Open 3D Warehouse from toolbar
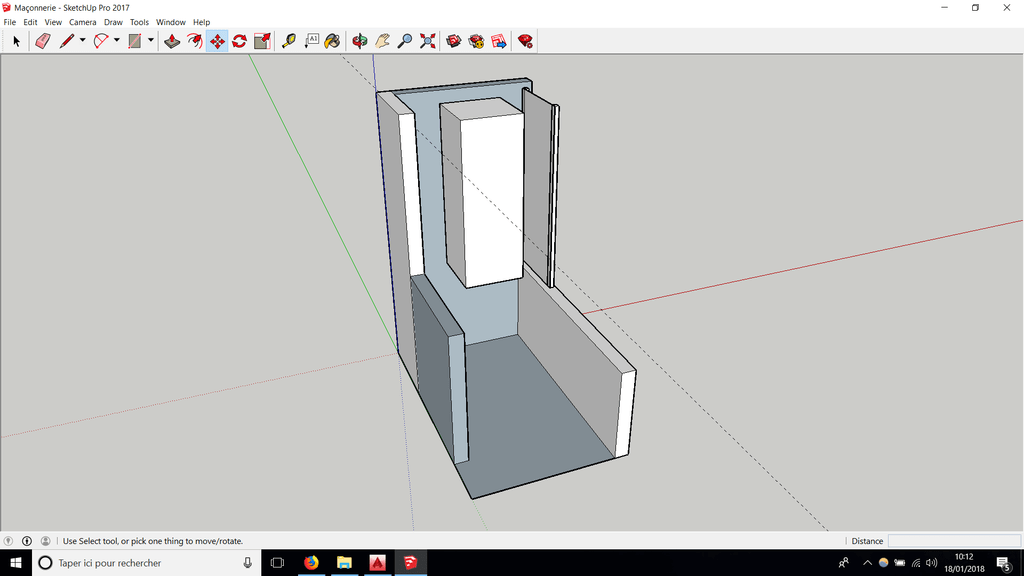1024x576 pixels. [x=454, y=41]
